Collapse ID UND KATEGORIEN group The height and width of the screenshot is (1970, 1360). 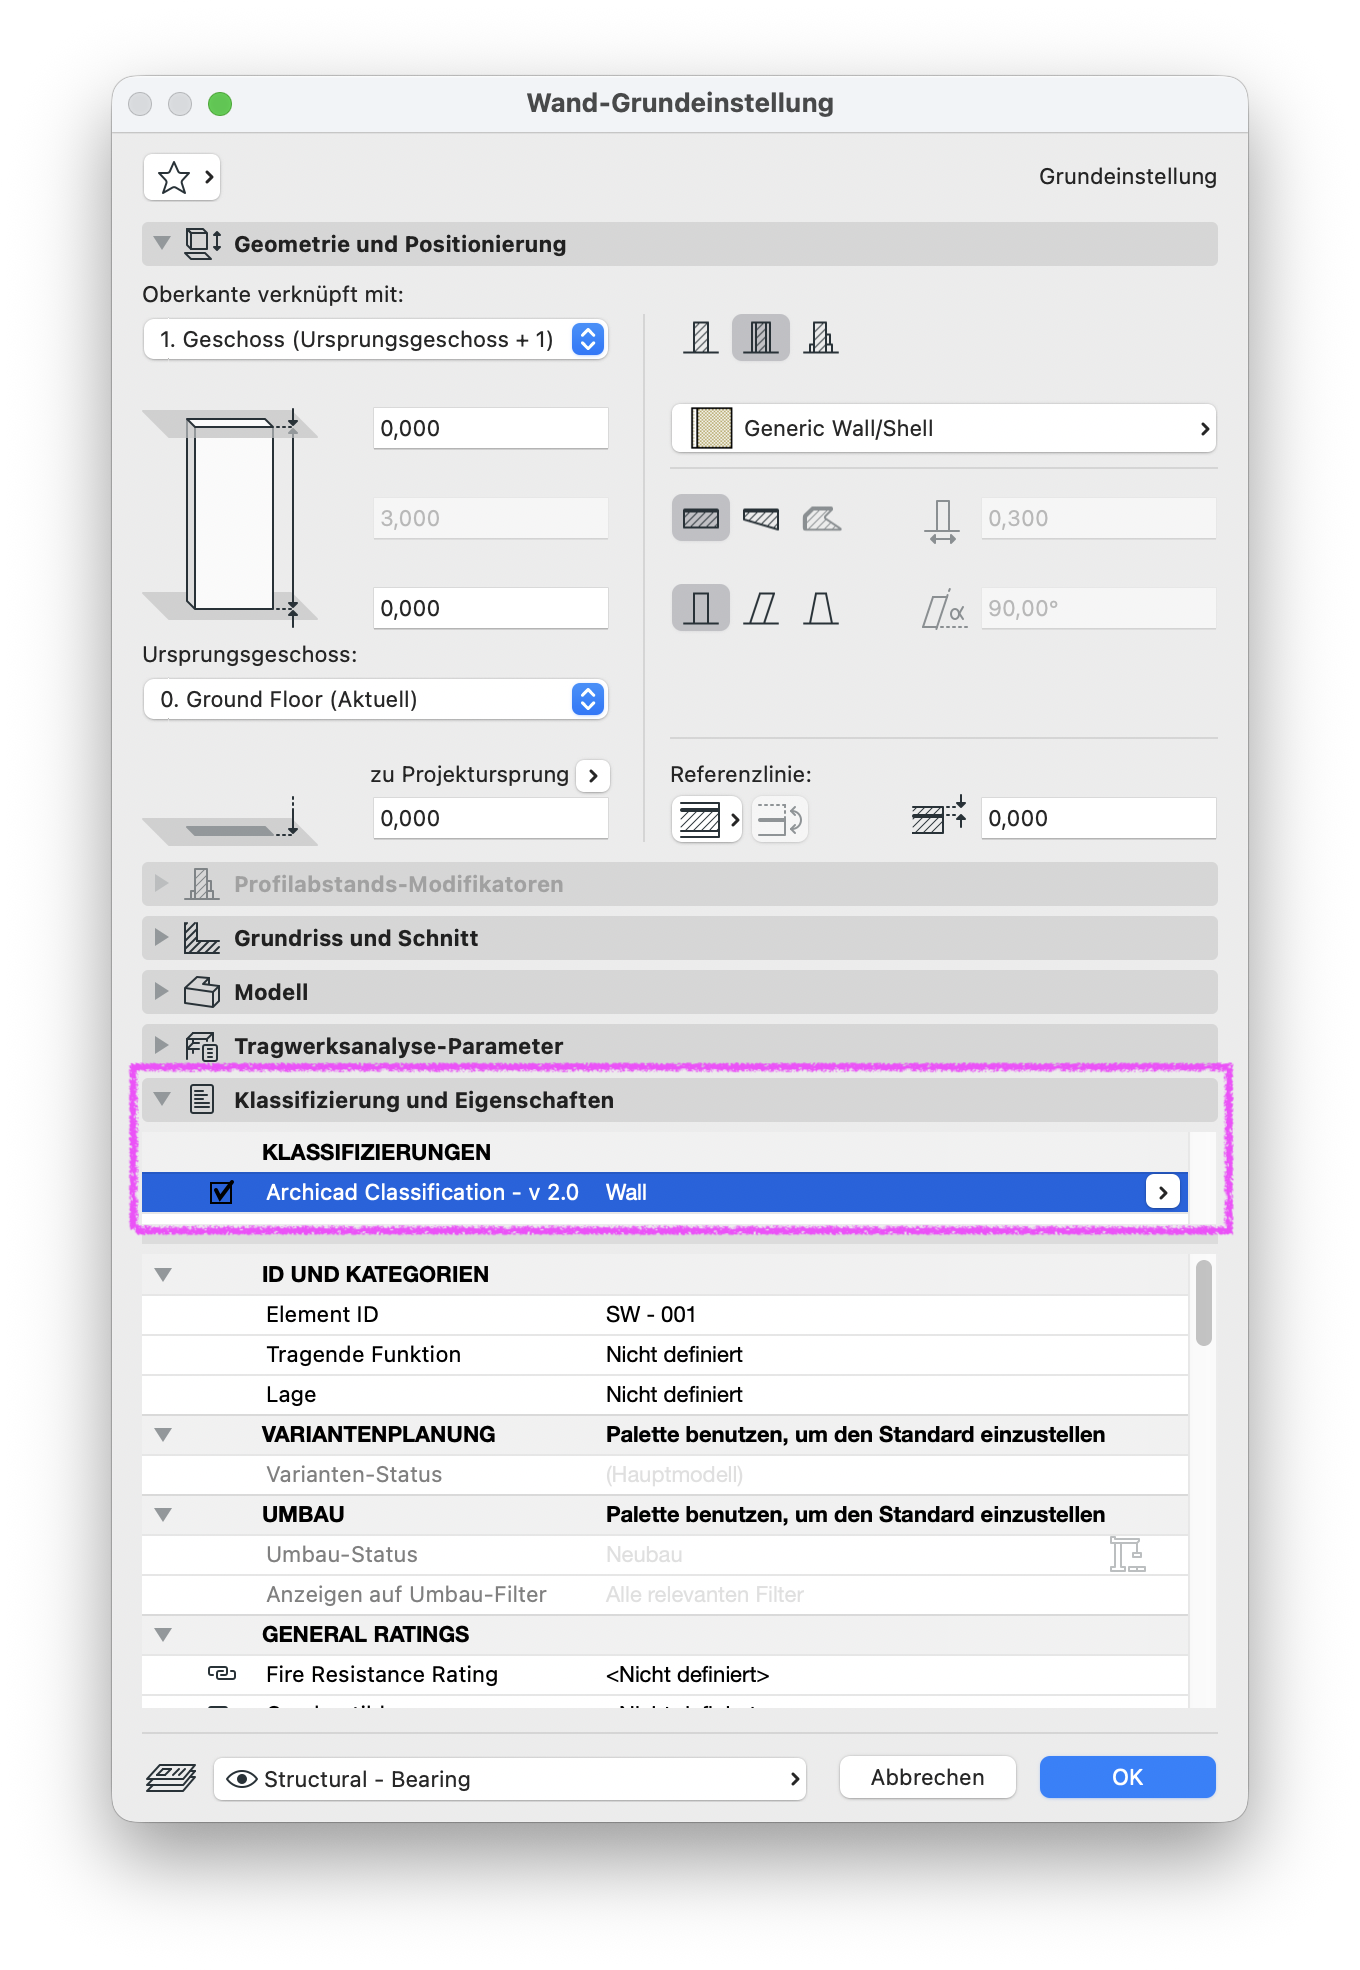pyautogui.click(x=163, y=1275)
